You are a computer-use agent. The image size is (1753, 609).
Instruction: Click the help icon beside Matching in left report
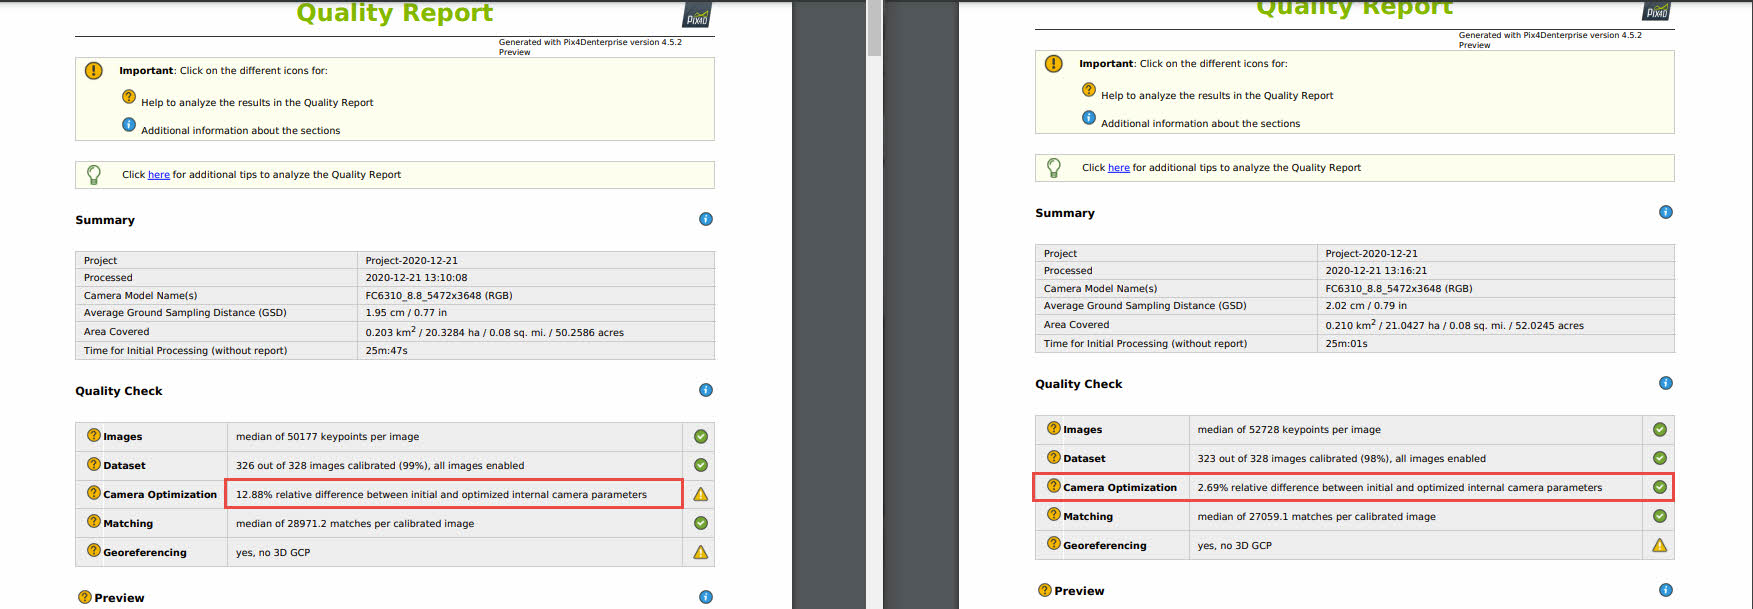(94, 522)
